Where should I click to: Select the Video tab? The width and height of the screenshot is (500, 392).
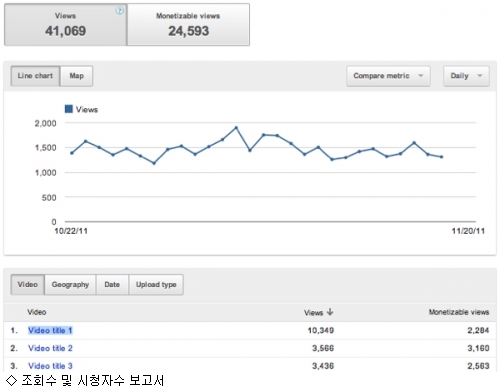point(28,285)
